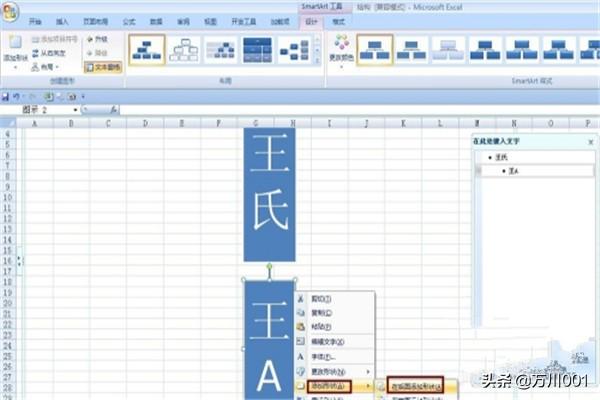Switch to the 开始 ribbon tab
The image size is (600, 400).
pos(35,22)
